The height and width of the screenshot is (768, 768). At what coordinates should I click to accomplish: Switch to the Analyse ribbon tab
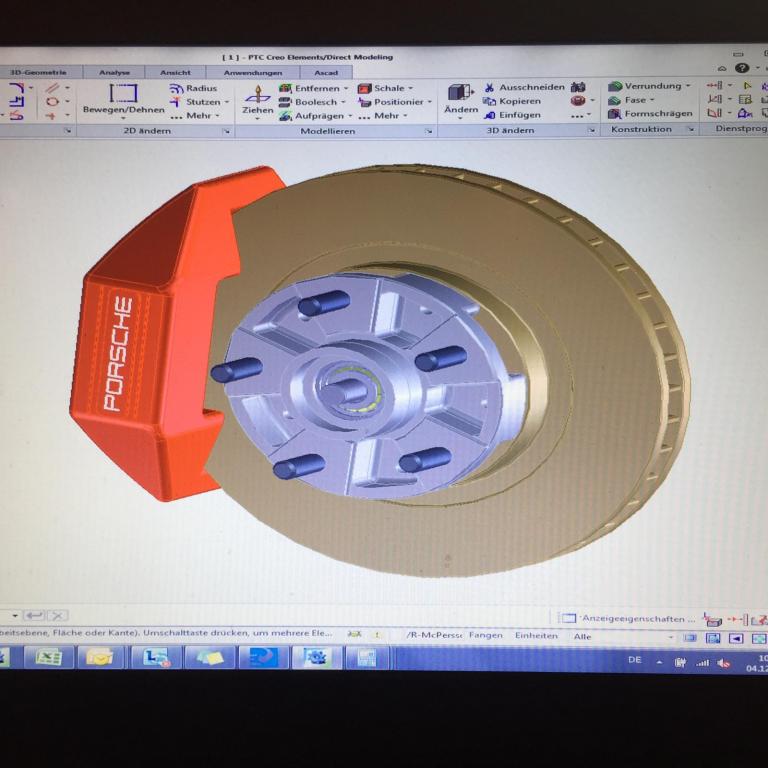pyautogui.click(x=114, y=72)
